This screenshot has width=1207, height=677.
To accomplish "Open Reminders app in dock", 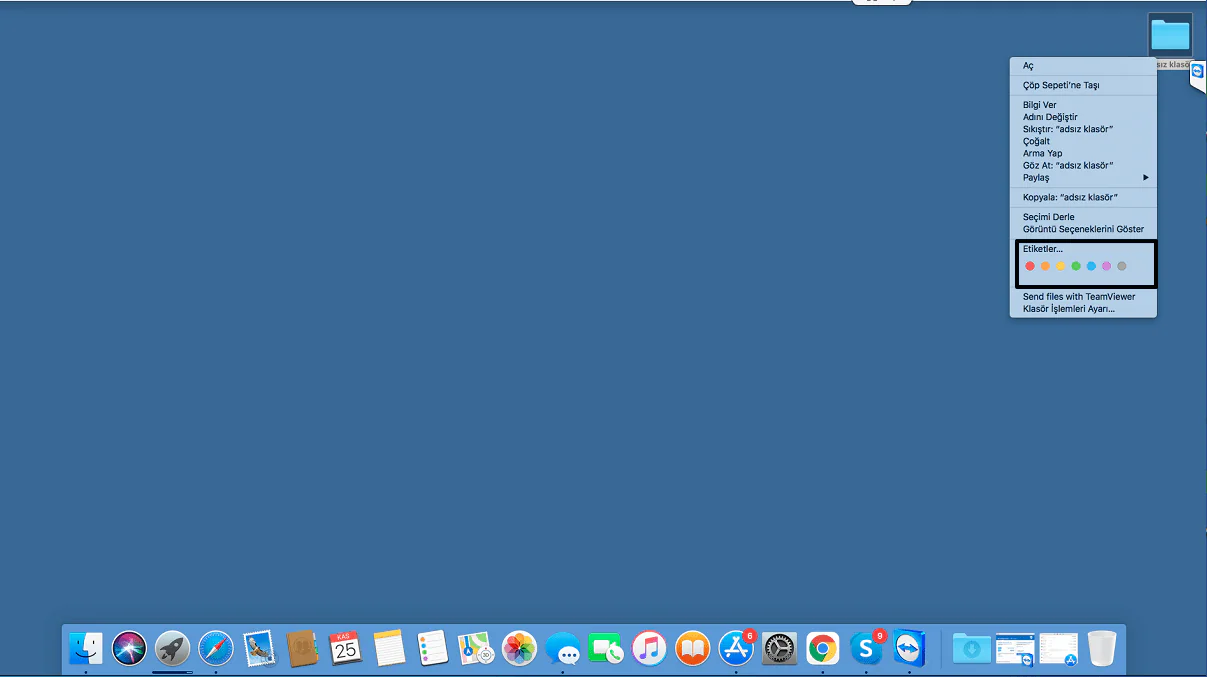I will coord(432,648).
